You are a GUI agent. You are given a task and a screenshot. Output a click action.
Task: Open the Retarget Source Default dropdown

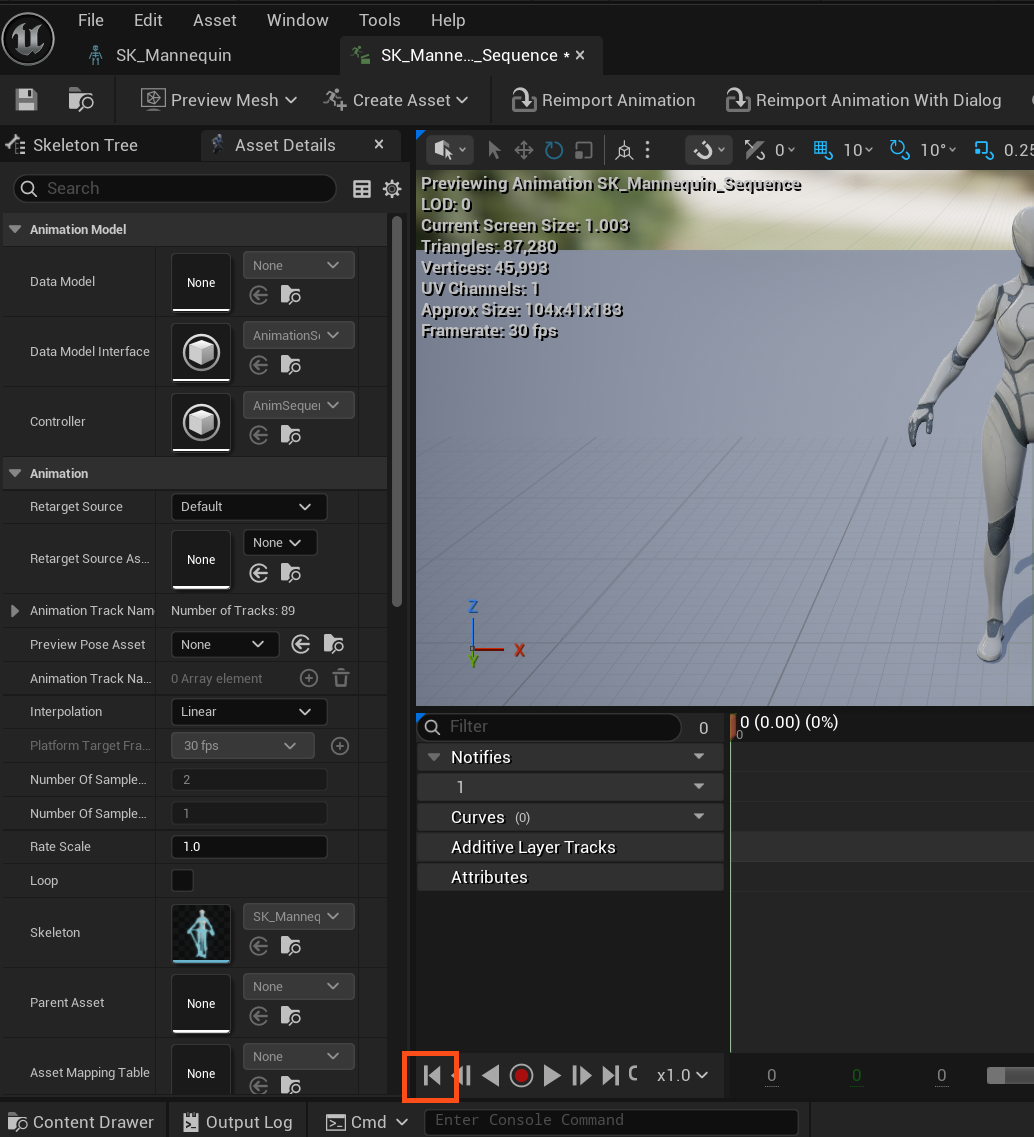point(249,507)
